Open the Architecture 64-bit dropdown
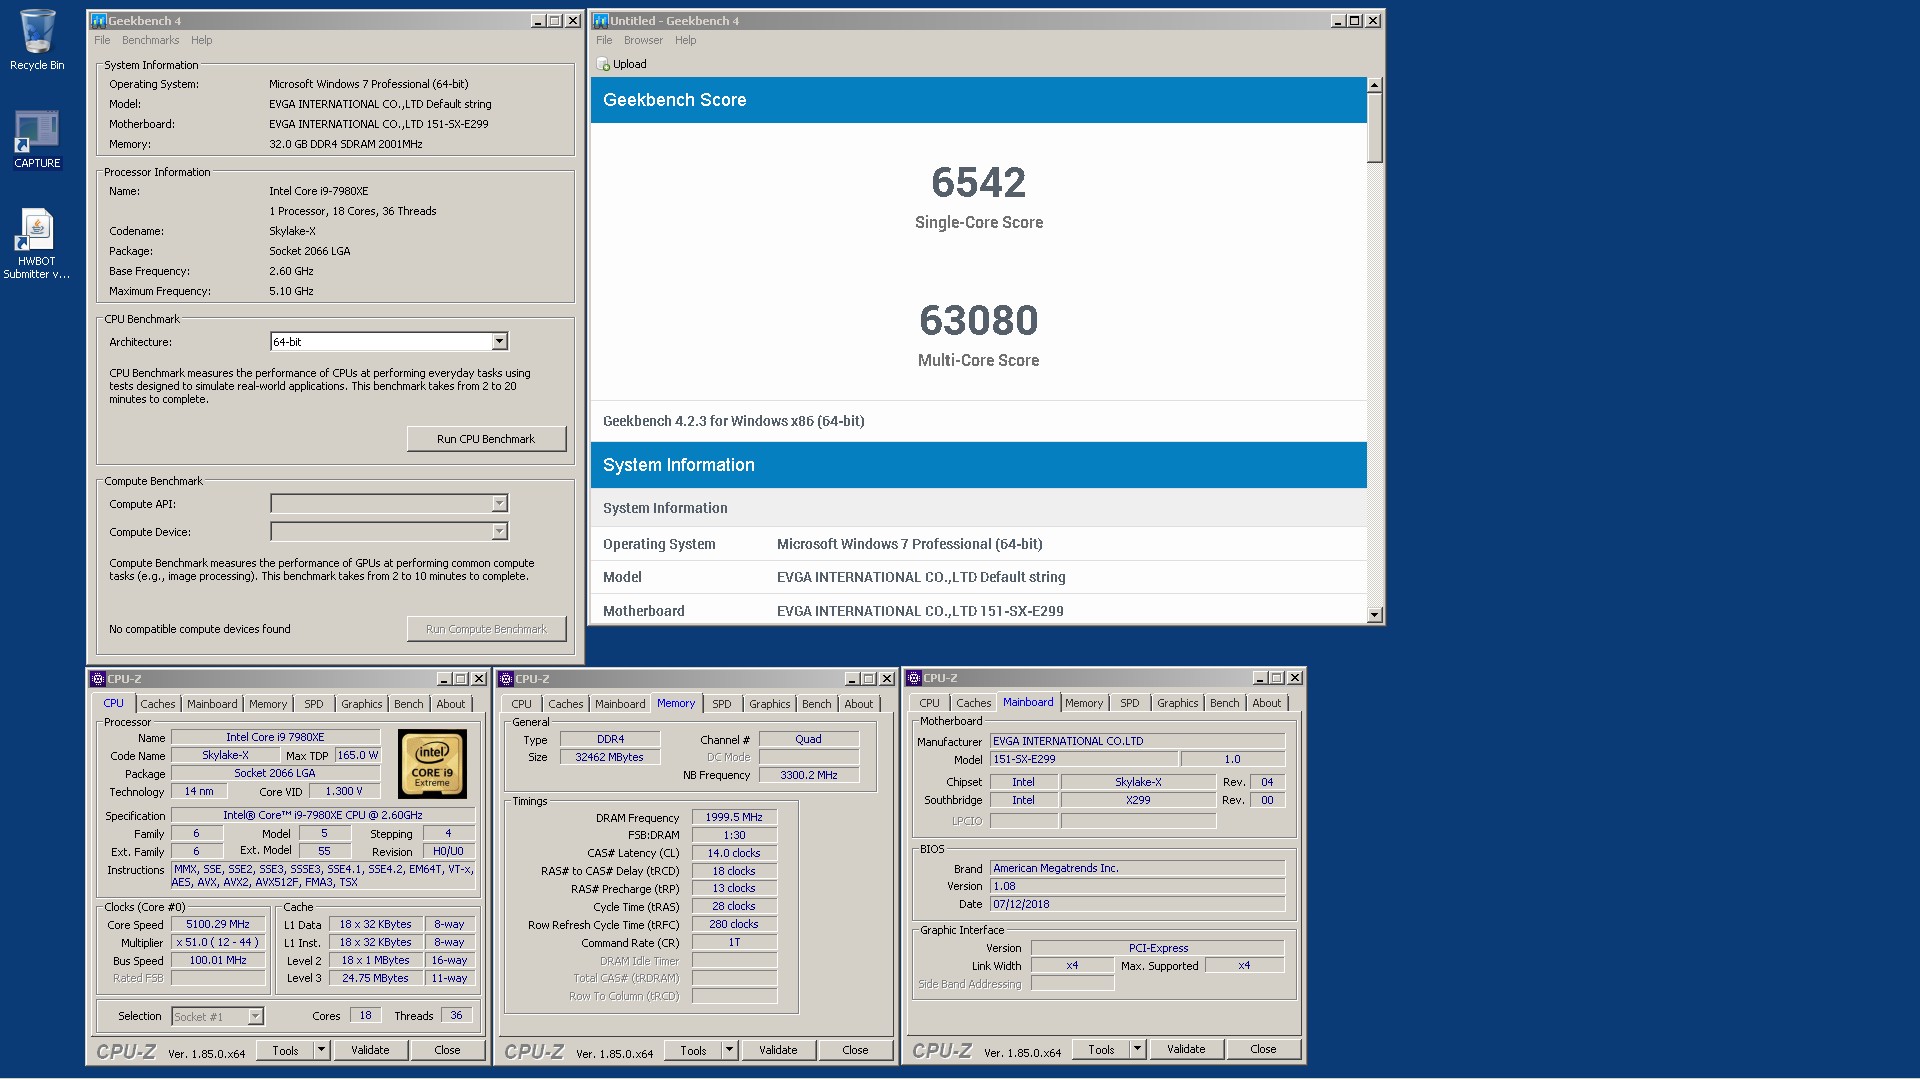This screenshot has width=1920, height=1080. pyautogui.click(x=499, y=342)
